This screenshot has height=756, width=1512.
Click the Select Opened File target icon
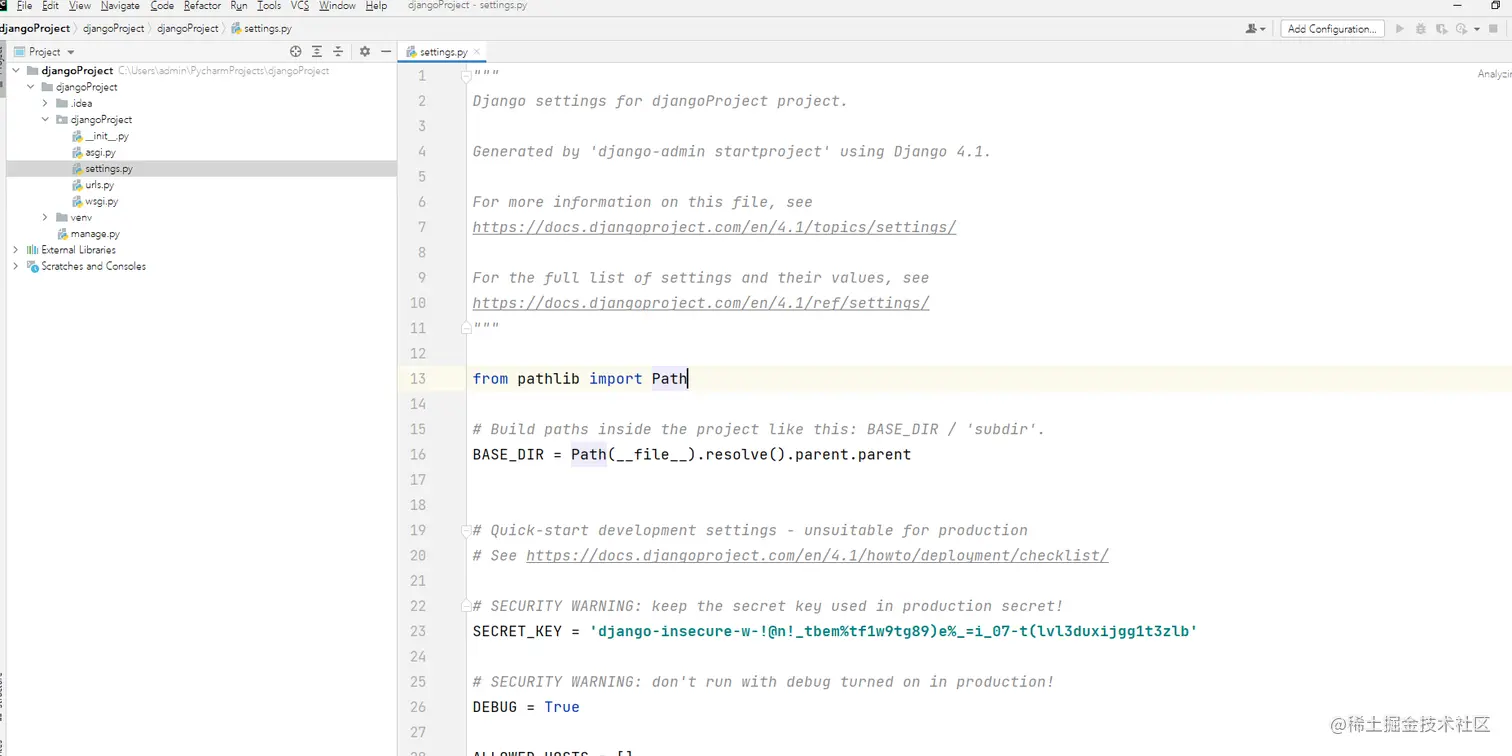pyautogui.click(x=295, y=51)
